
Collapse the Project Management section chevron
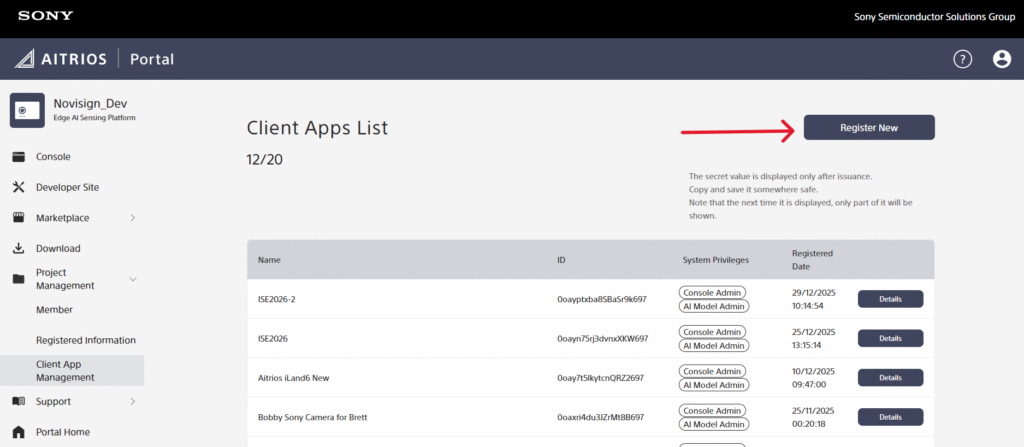(x=133, y=279)
